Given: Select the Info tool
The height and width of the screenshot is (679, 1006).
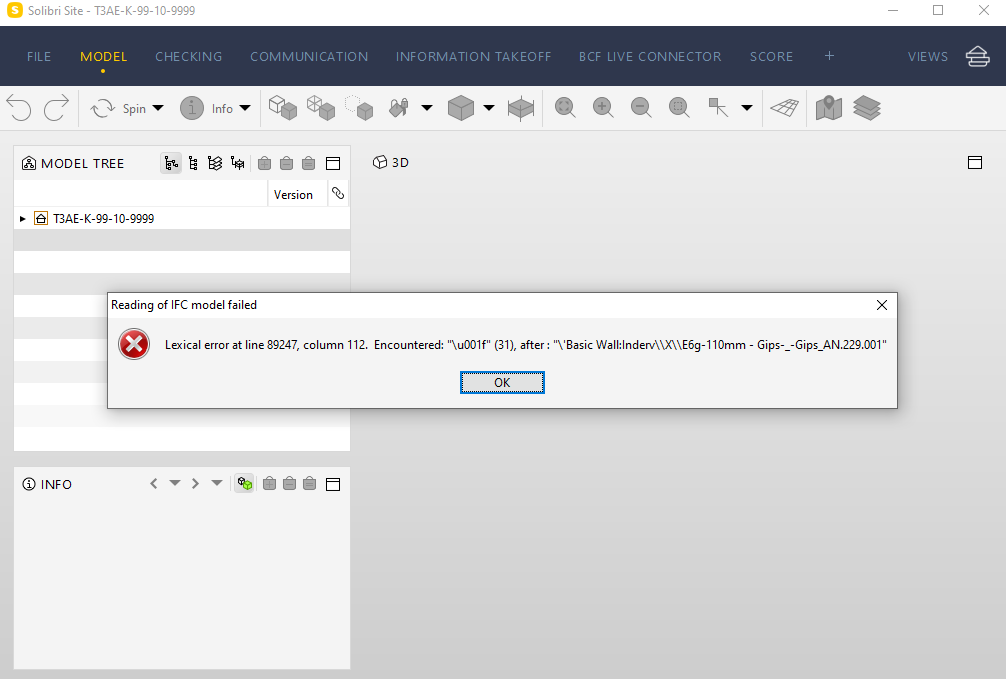Looking at the screenshot, I should pyautogui.click(x=206, y=108).
